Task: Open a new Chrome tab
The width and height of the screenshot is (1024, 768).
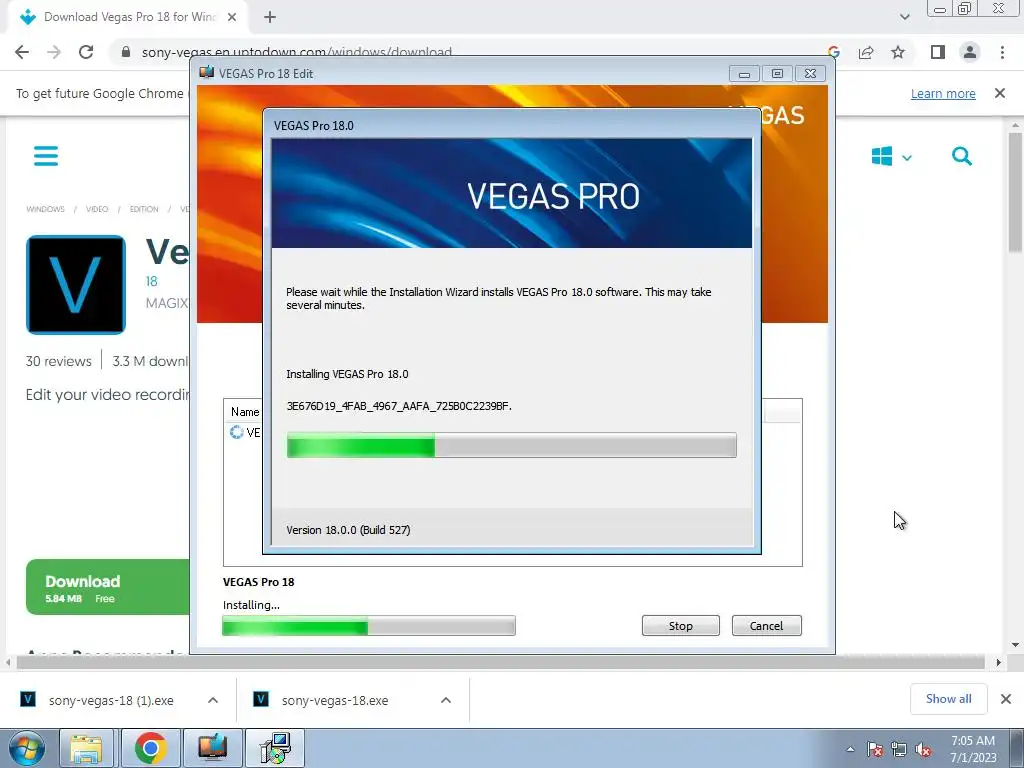Action: [270, 17]
